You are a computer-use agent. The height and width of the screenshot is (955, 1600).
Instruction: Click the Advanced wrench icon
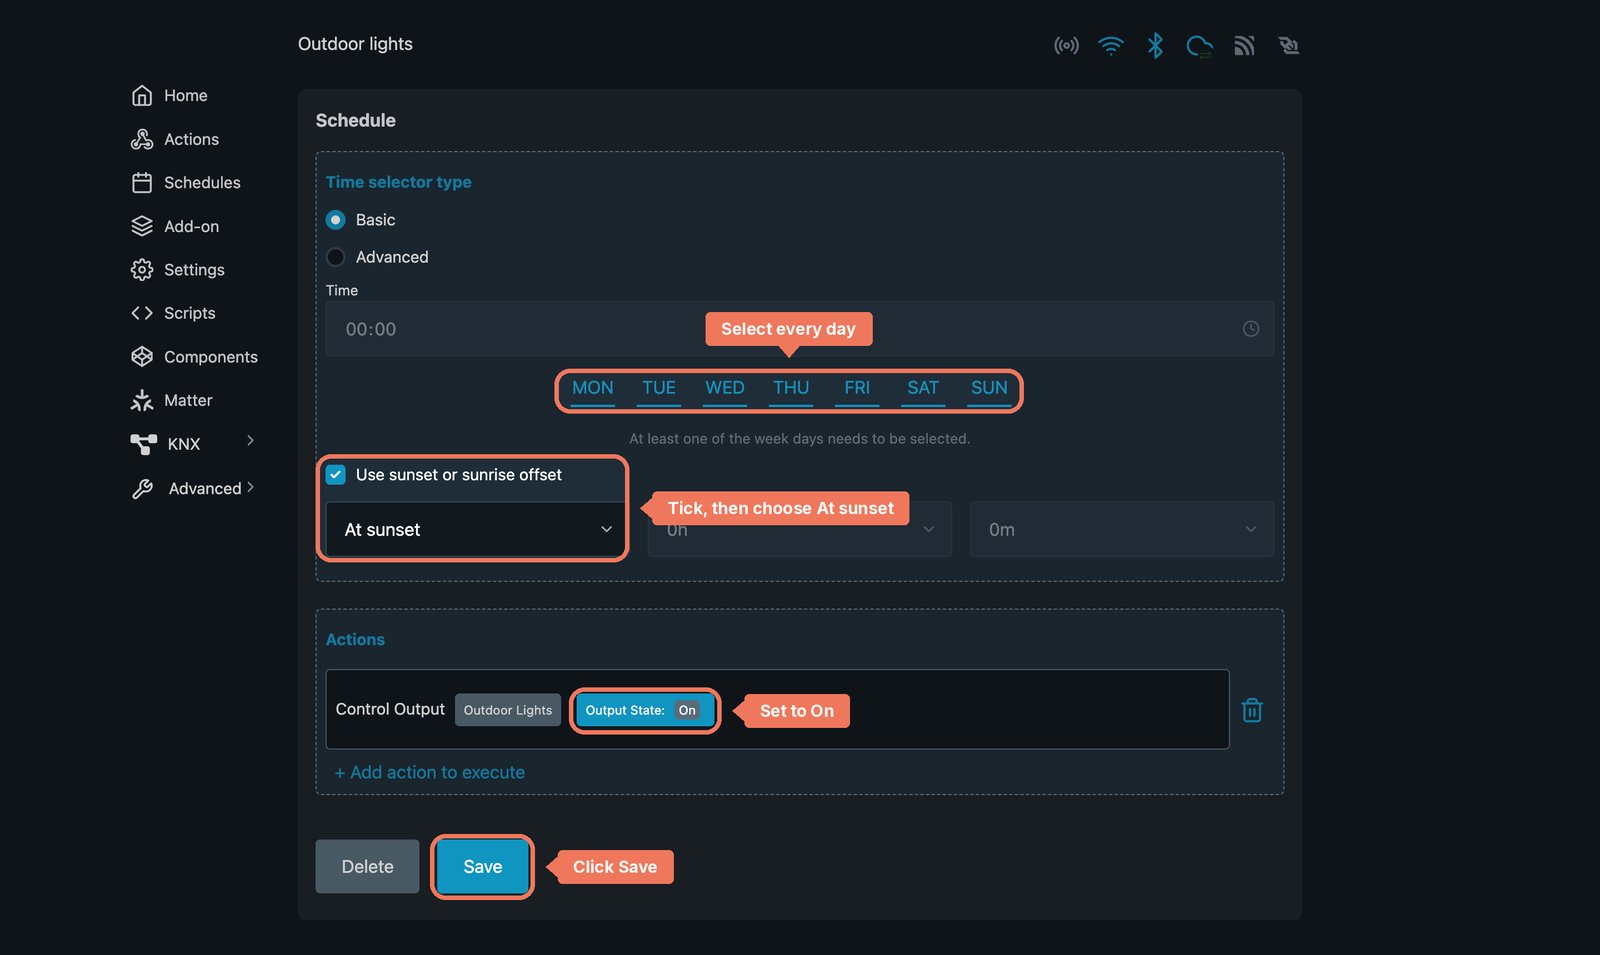point(143,488)
